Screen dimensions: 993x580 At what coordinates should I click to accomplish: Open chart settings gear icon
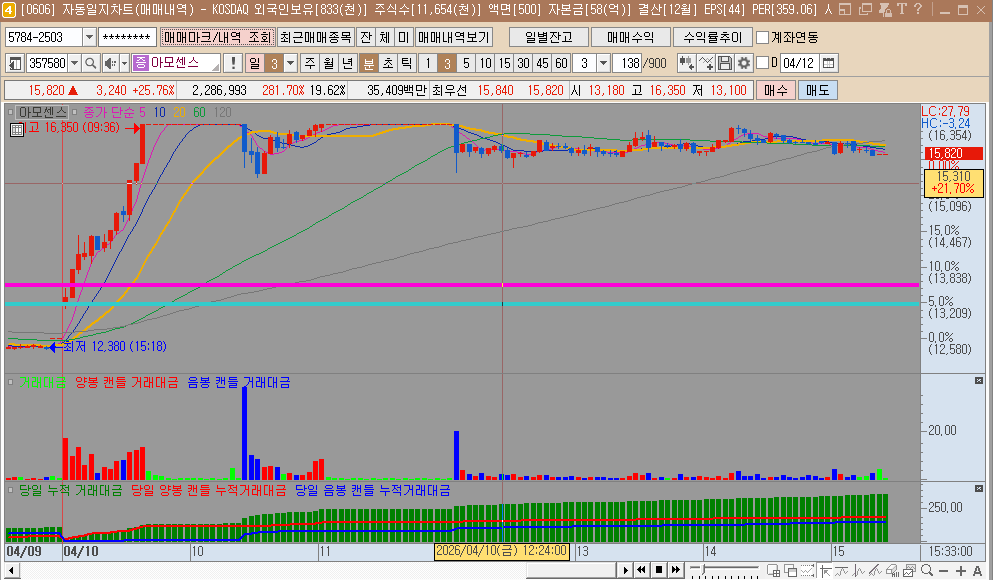pyautogui.click(x=743, y=63)
